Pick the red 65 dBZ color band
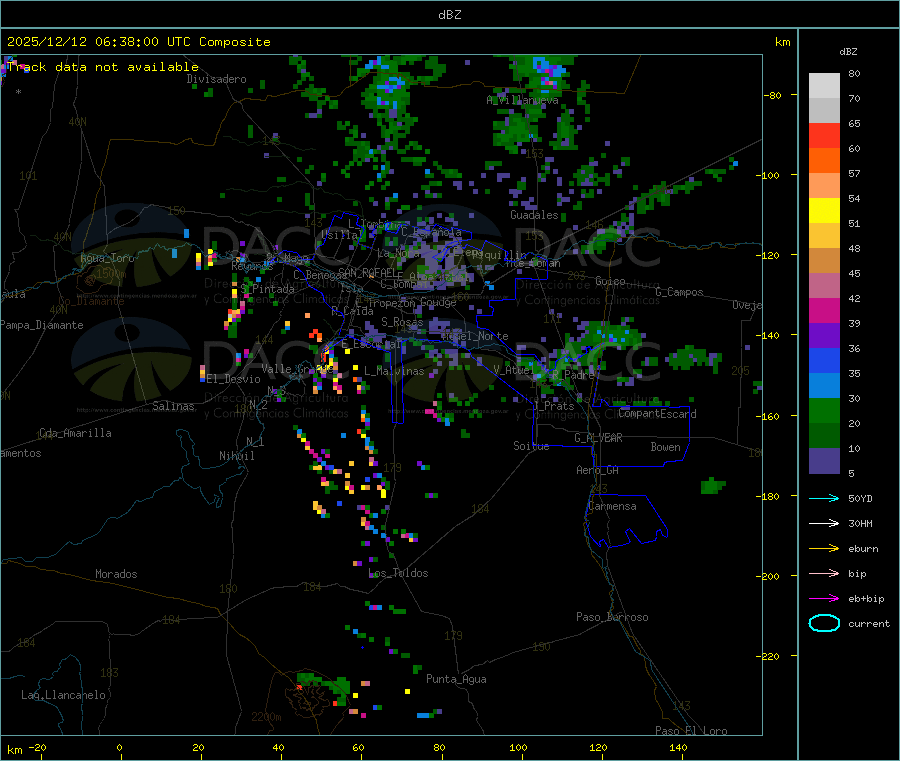 click(824, 135)
